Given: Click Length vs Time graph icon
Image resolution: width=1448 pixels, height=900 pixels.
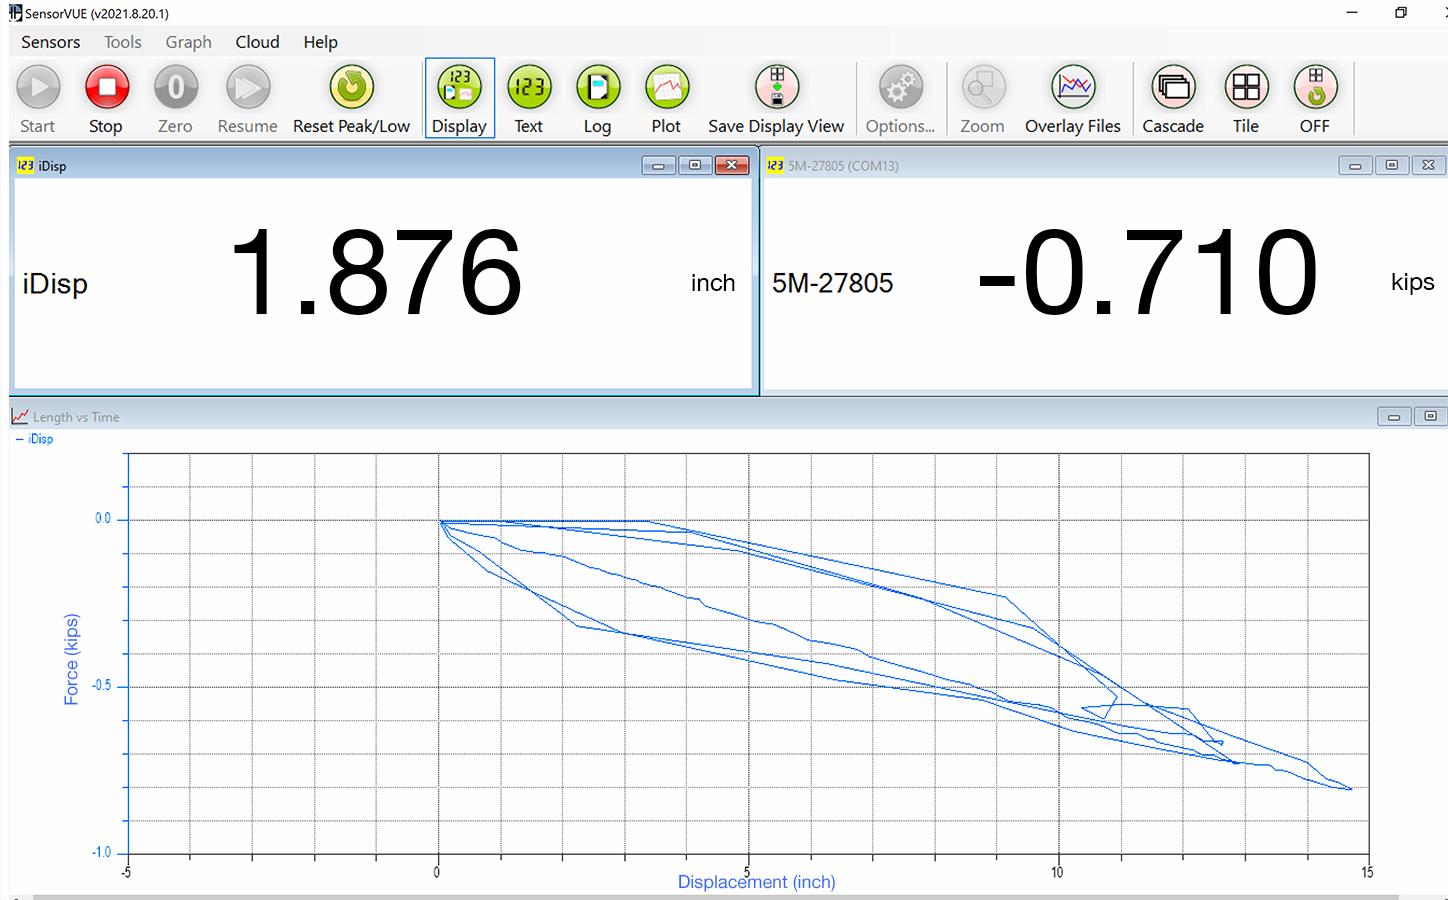Looking at the screenshot, I should click(19, 416).
